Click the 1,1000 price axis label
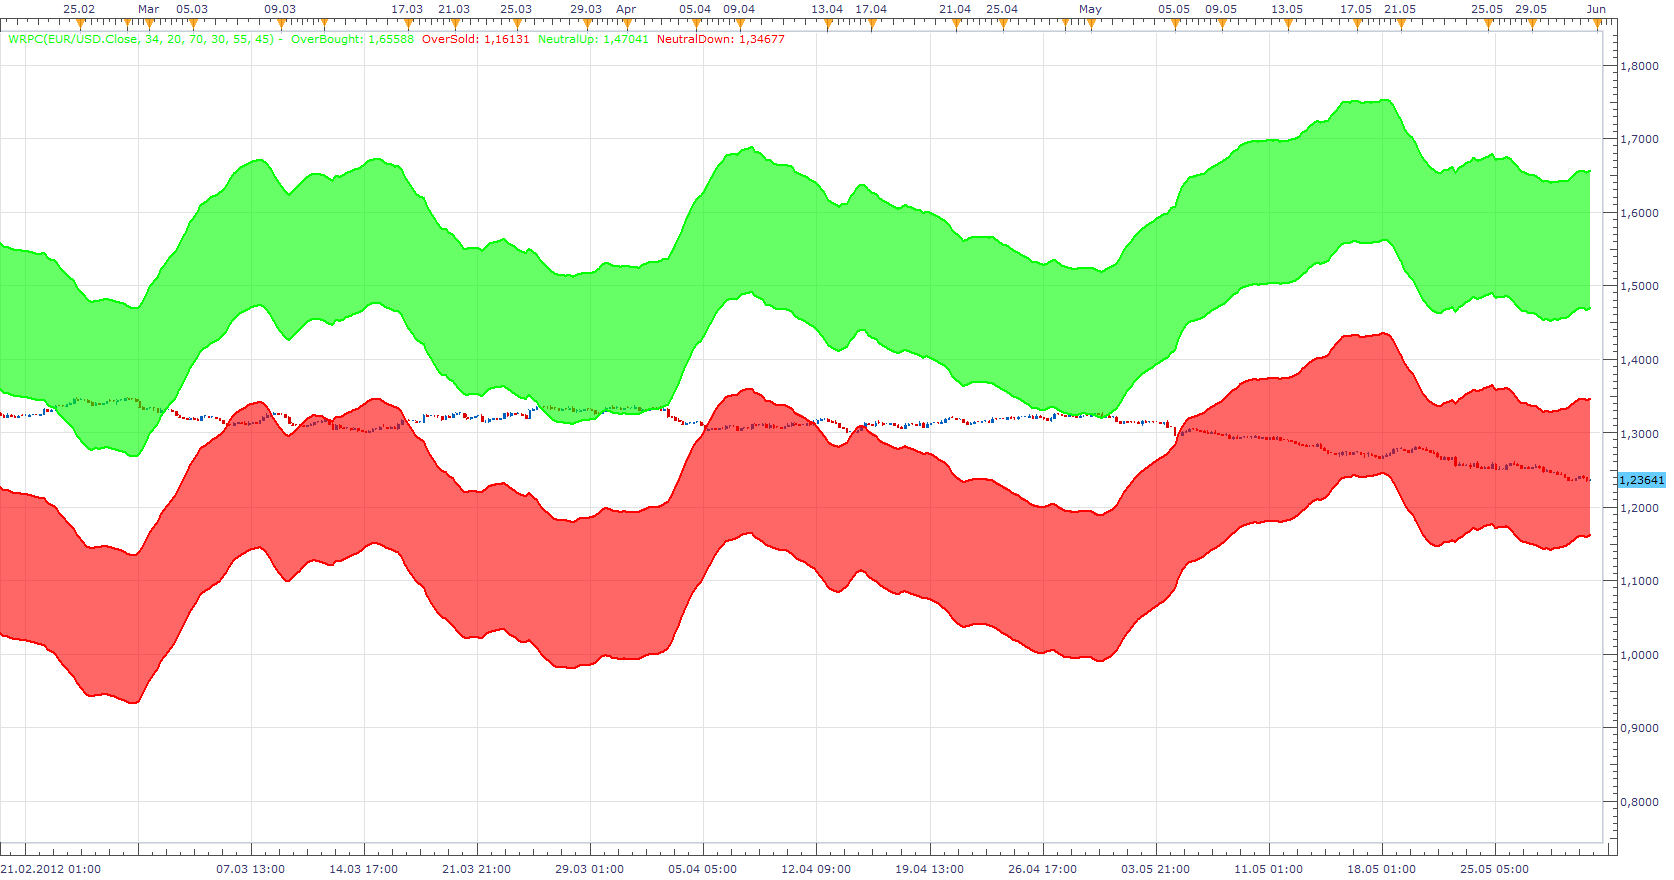 coord(1639,581)
